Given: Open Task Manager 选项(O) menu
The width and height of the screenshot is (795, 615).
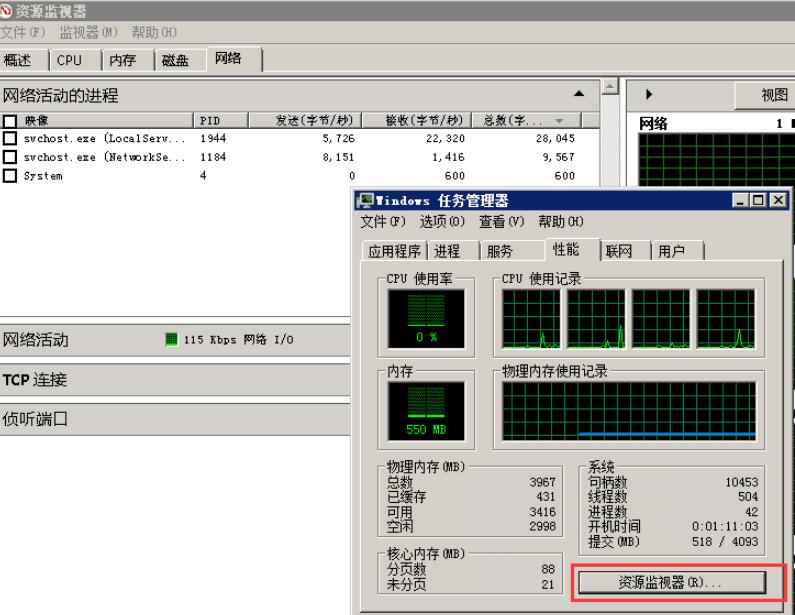Looking at the screenshot, I should tap(442, 222).
